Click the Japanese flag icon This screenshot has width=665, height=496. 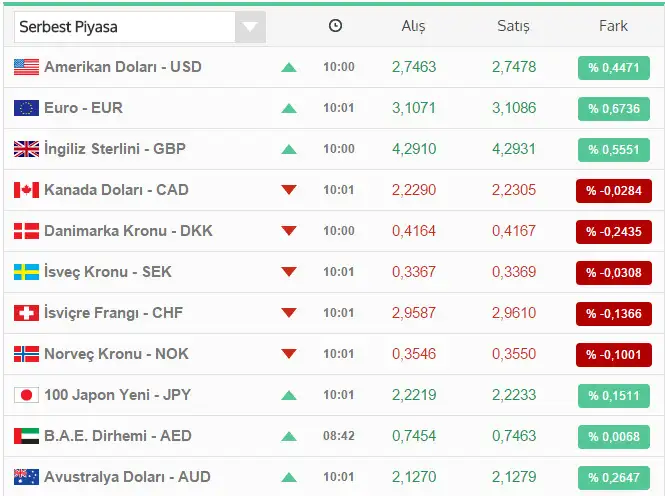click(x=26, y=395)
